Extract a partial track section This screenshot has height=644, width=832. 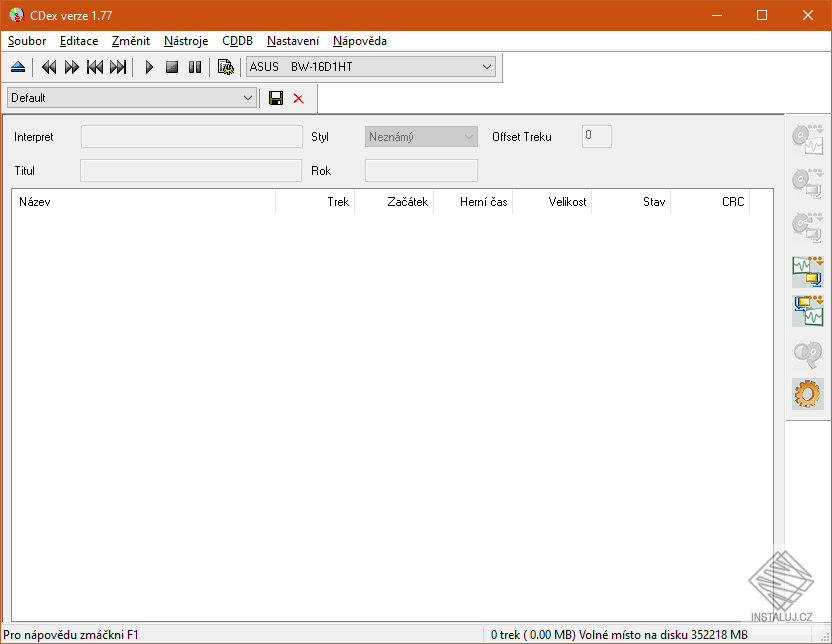point(807,226)
